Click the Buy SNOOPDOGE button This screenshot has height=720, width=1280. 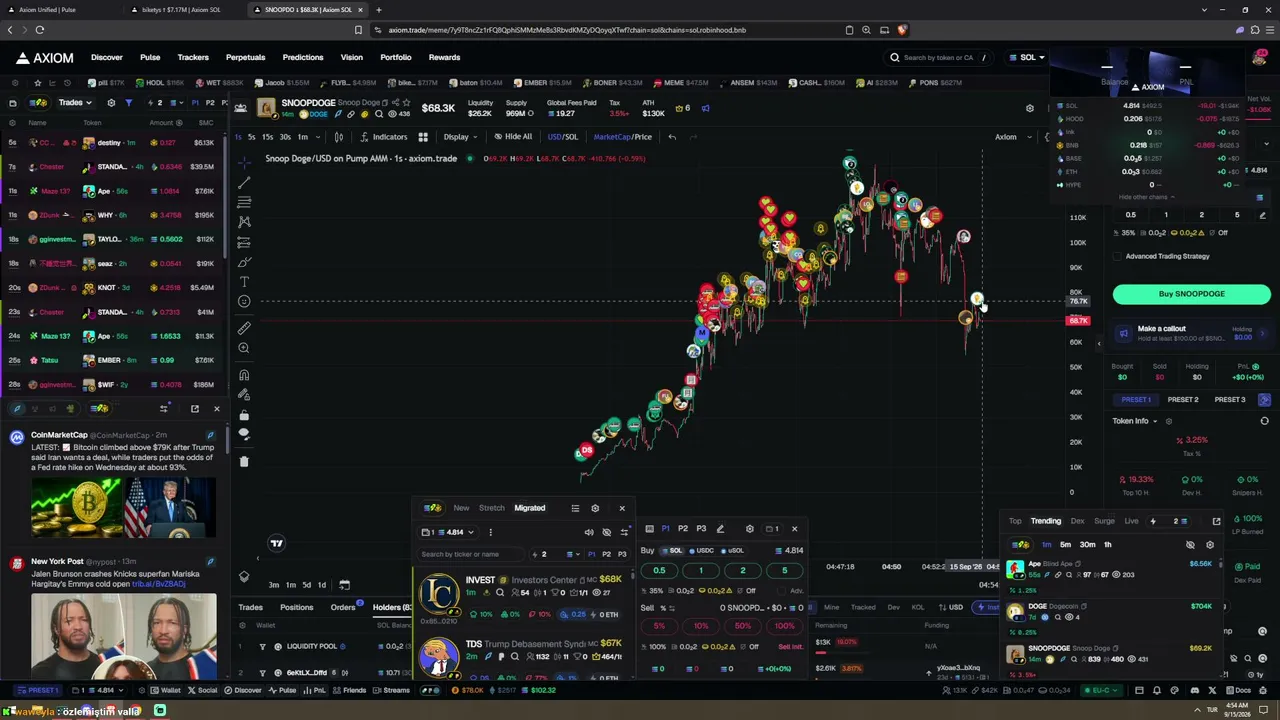[1192, 294]
